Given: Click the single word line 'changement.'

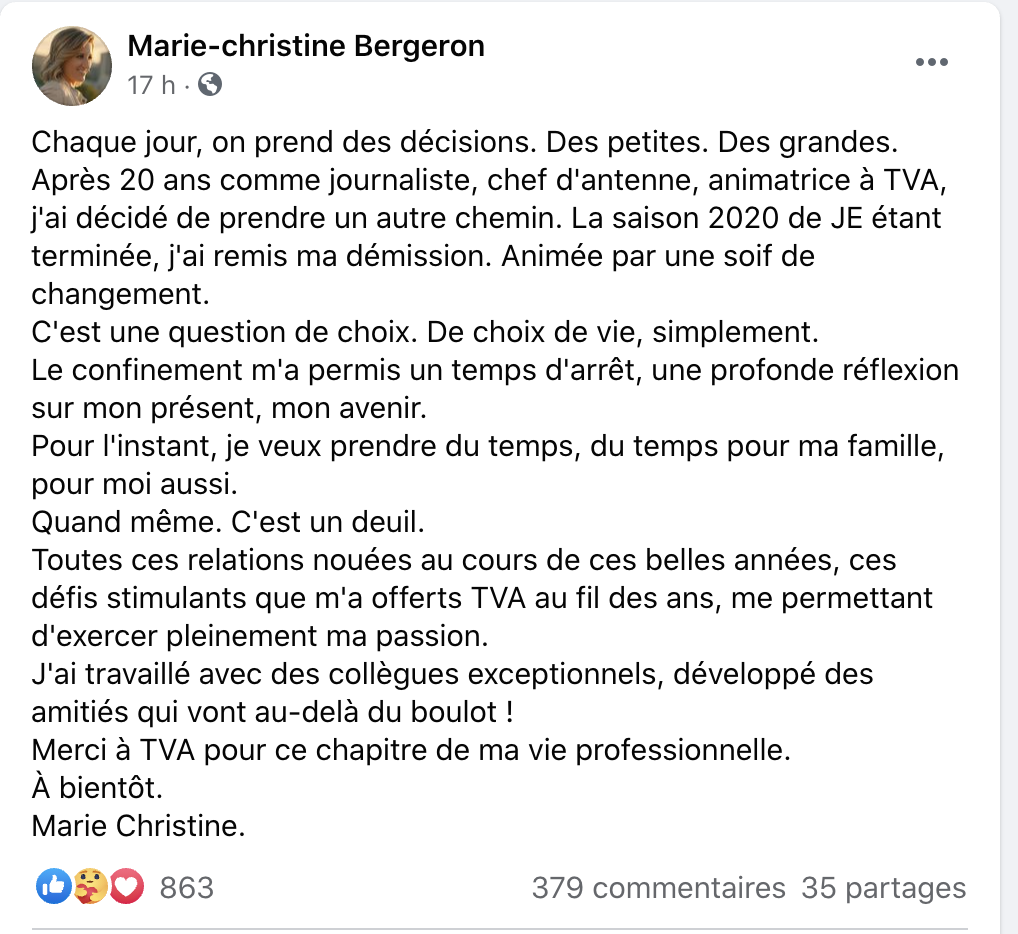Looking at the screenshot, I should tap(120, 294).
